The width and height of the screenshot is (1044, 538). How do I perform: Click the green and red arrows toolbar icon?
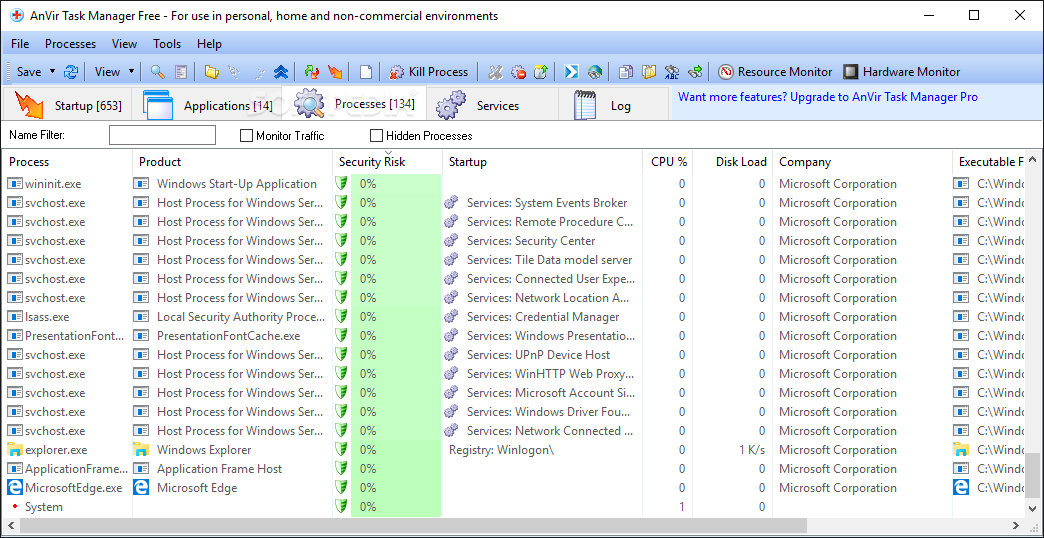click(x=312, y=72)
